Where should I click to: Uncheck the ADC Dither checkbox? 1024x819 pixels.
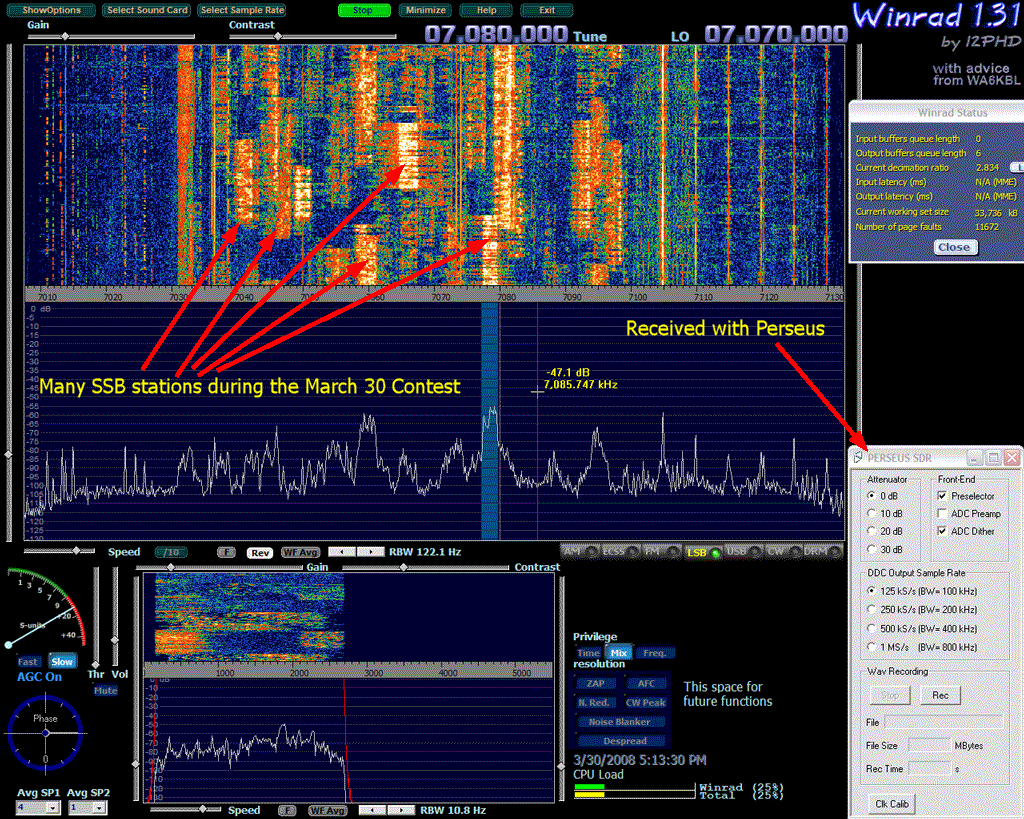point(942,531)
